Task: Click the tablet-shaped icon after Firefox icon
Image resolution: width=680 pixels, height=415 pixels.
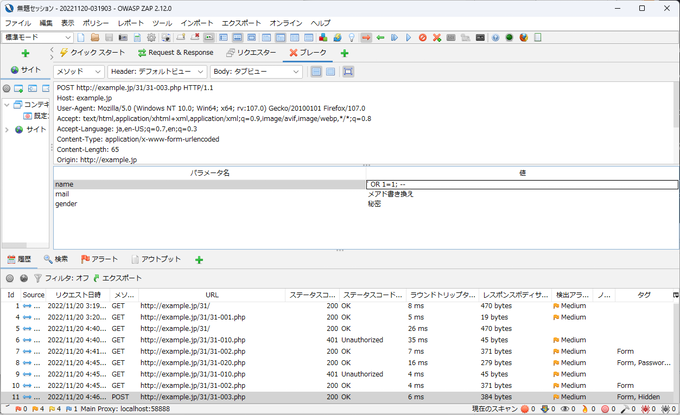Action: [538, 38]
